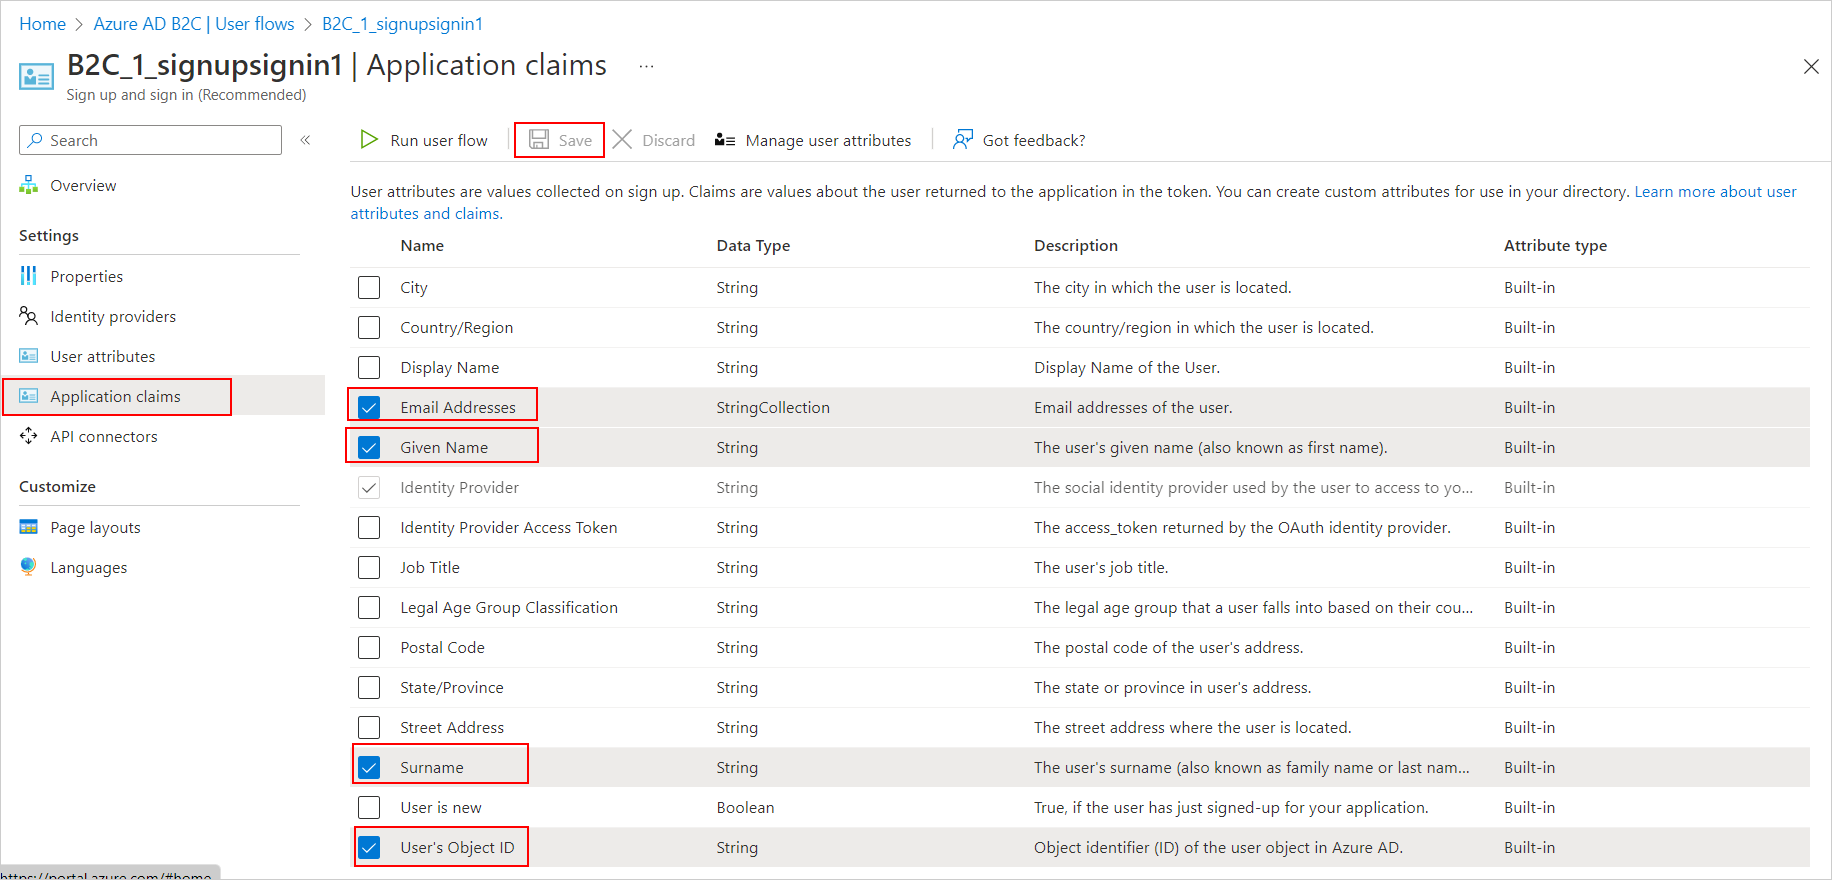Click the Discard X icon
Image resolution: width=1832 pixels, height=880 pixels.
622,139
